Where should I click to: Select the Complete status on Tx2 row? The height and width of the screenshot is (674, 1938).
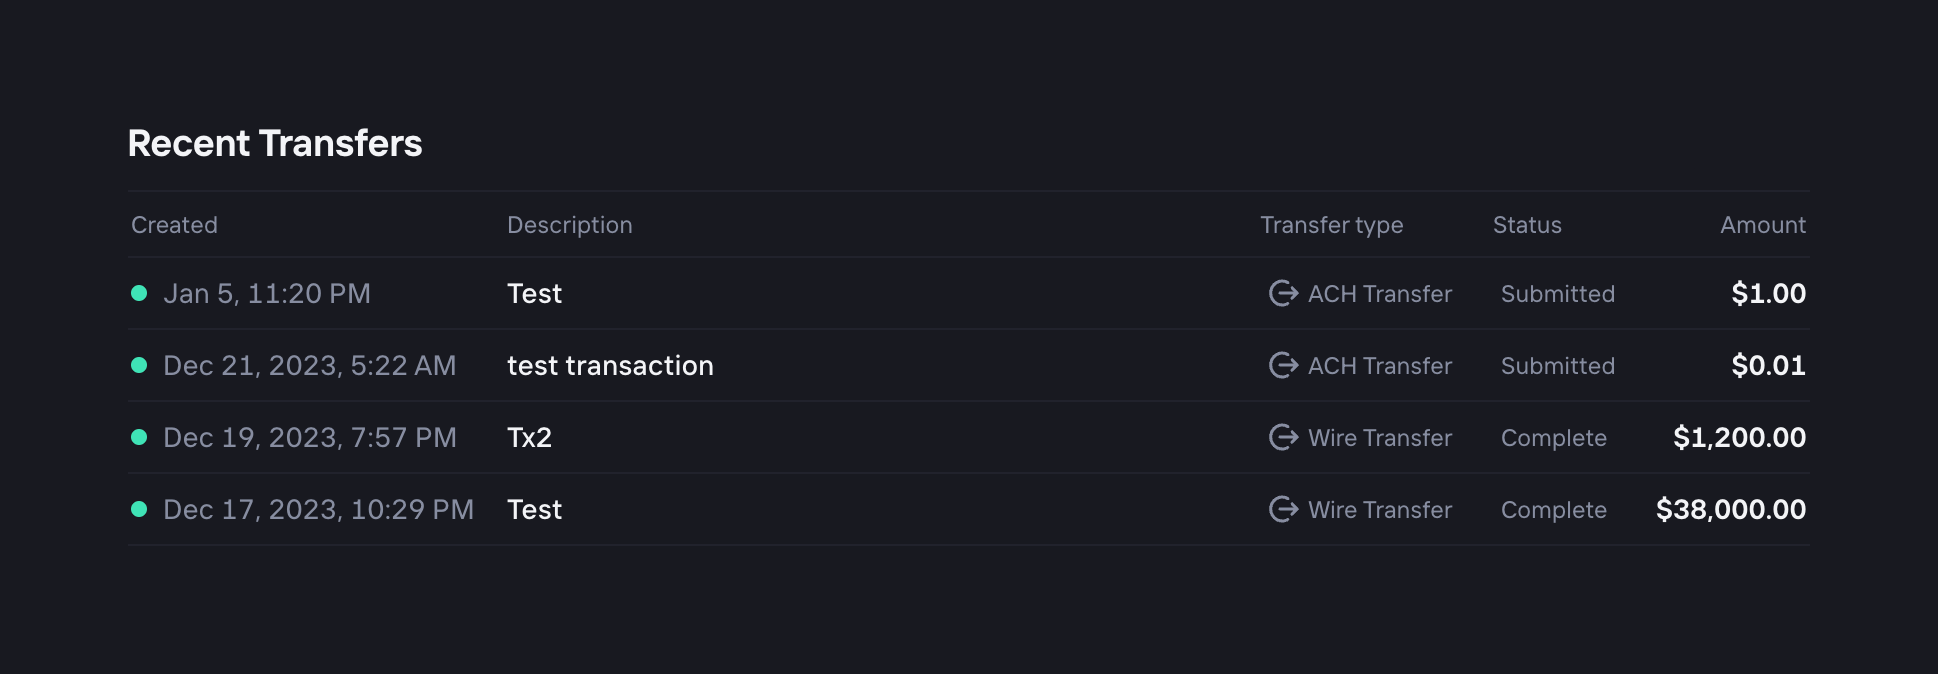tap(1554, 437)
